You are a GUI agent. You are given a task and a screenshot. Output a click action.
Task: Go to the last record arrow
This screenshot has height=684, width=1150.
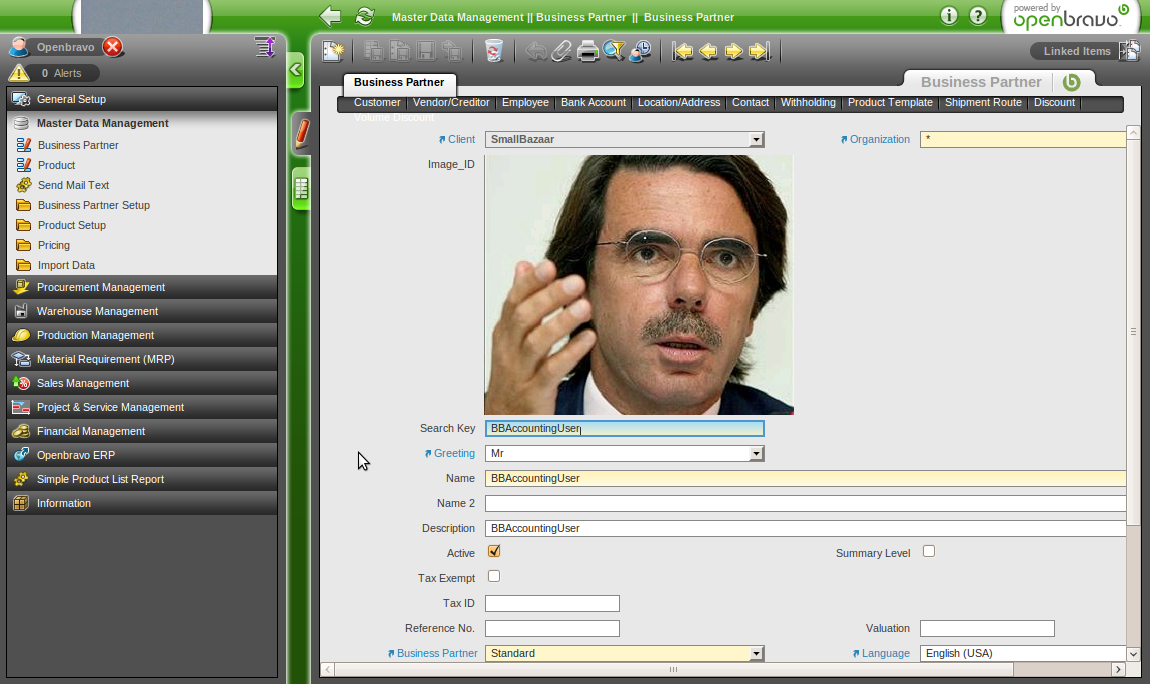coord(759,51)
